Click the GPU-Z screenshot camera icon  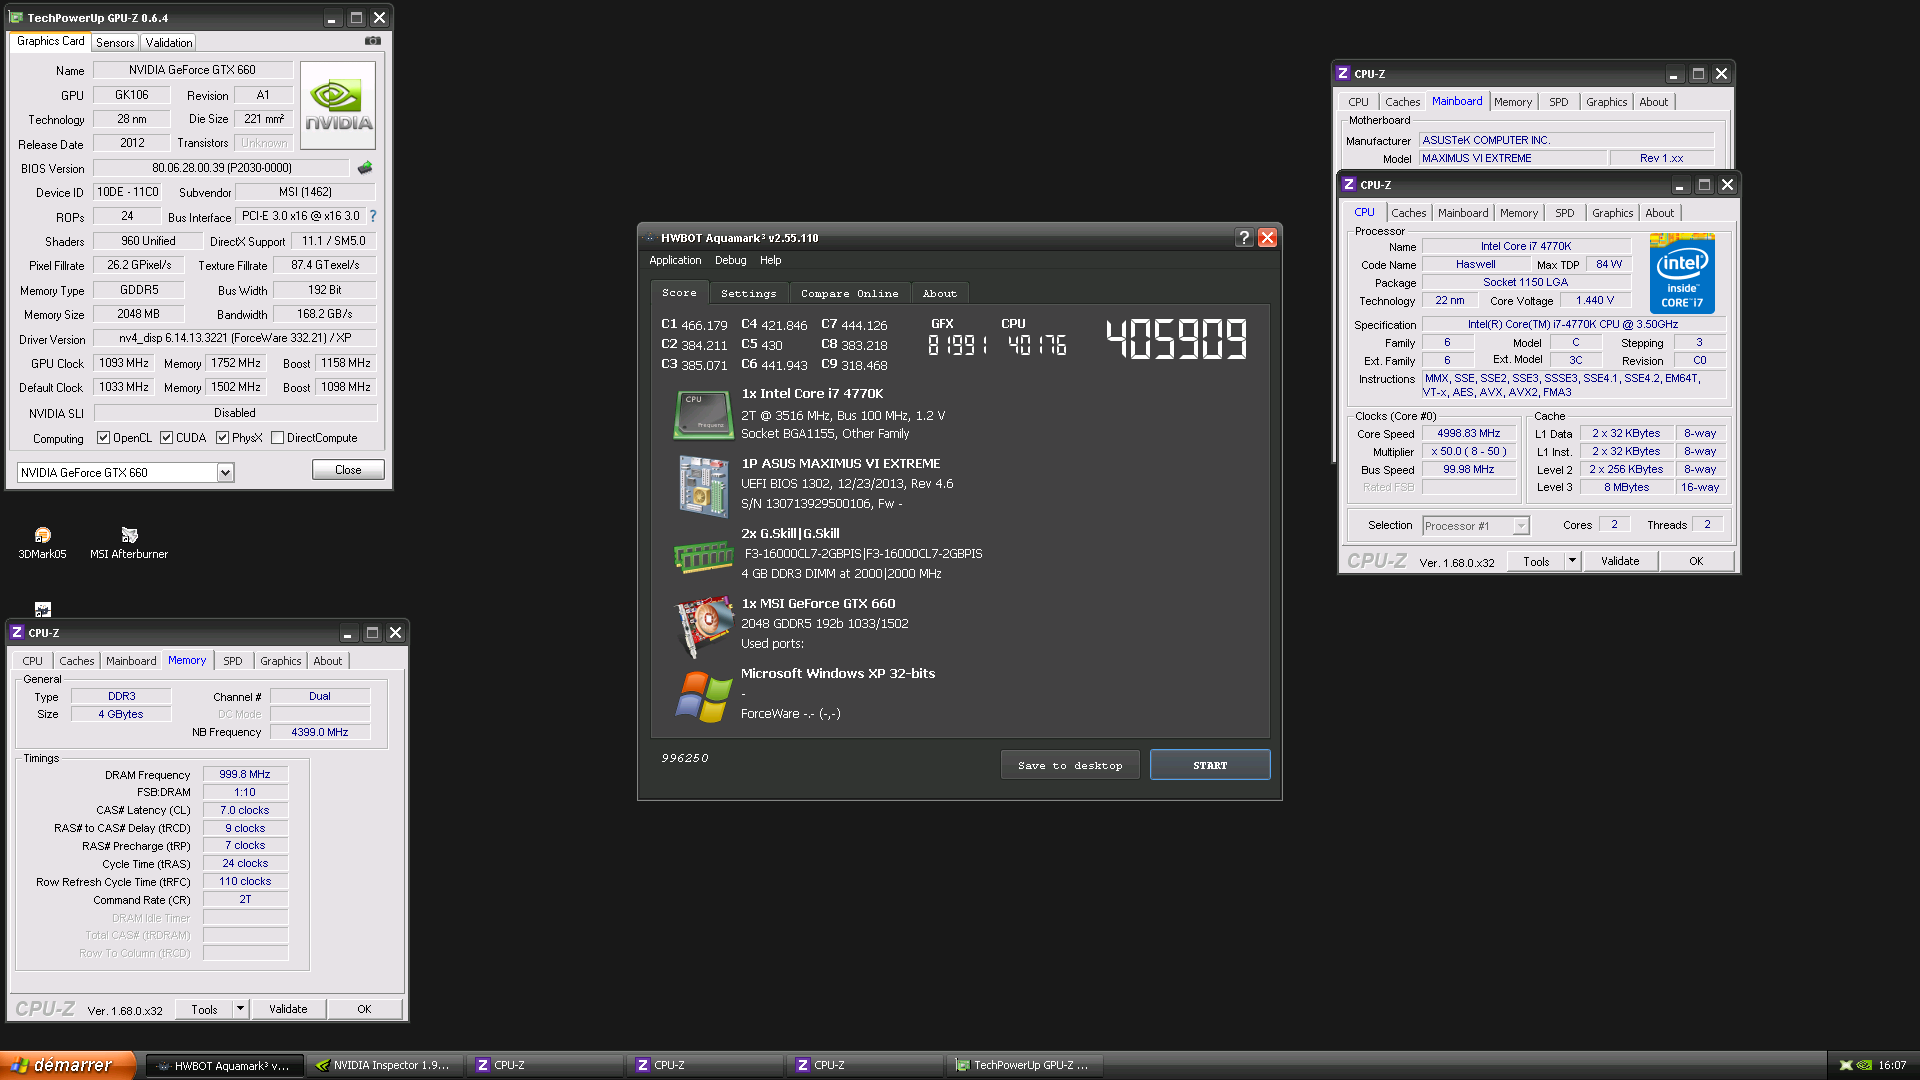tap(373, 41)
